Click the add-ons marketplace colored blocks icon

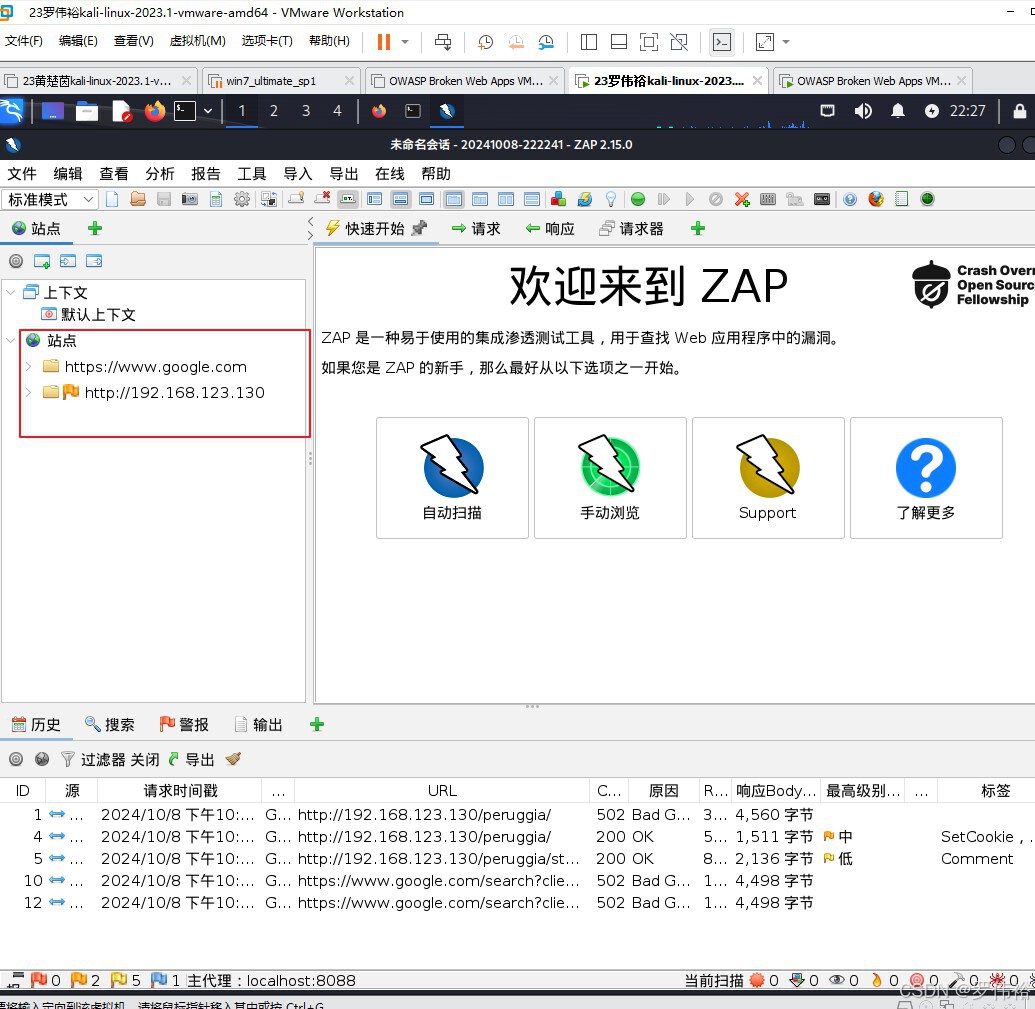pyautogui.click(x=558, y=199)
